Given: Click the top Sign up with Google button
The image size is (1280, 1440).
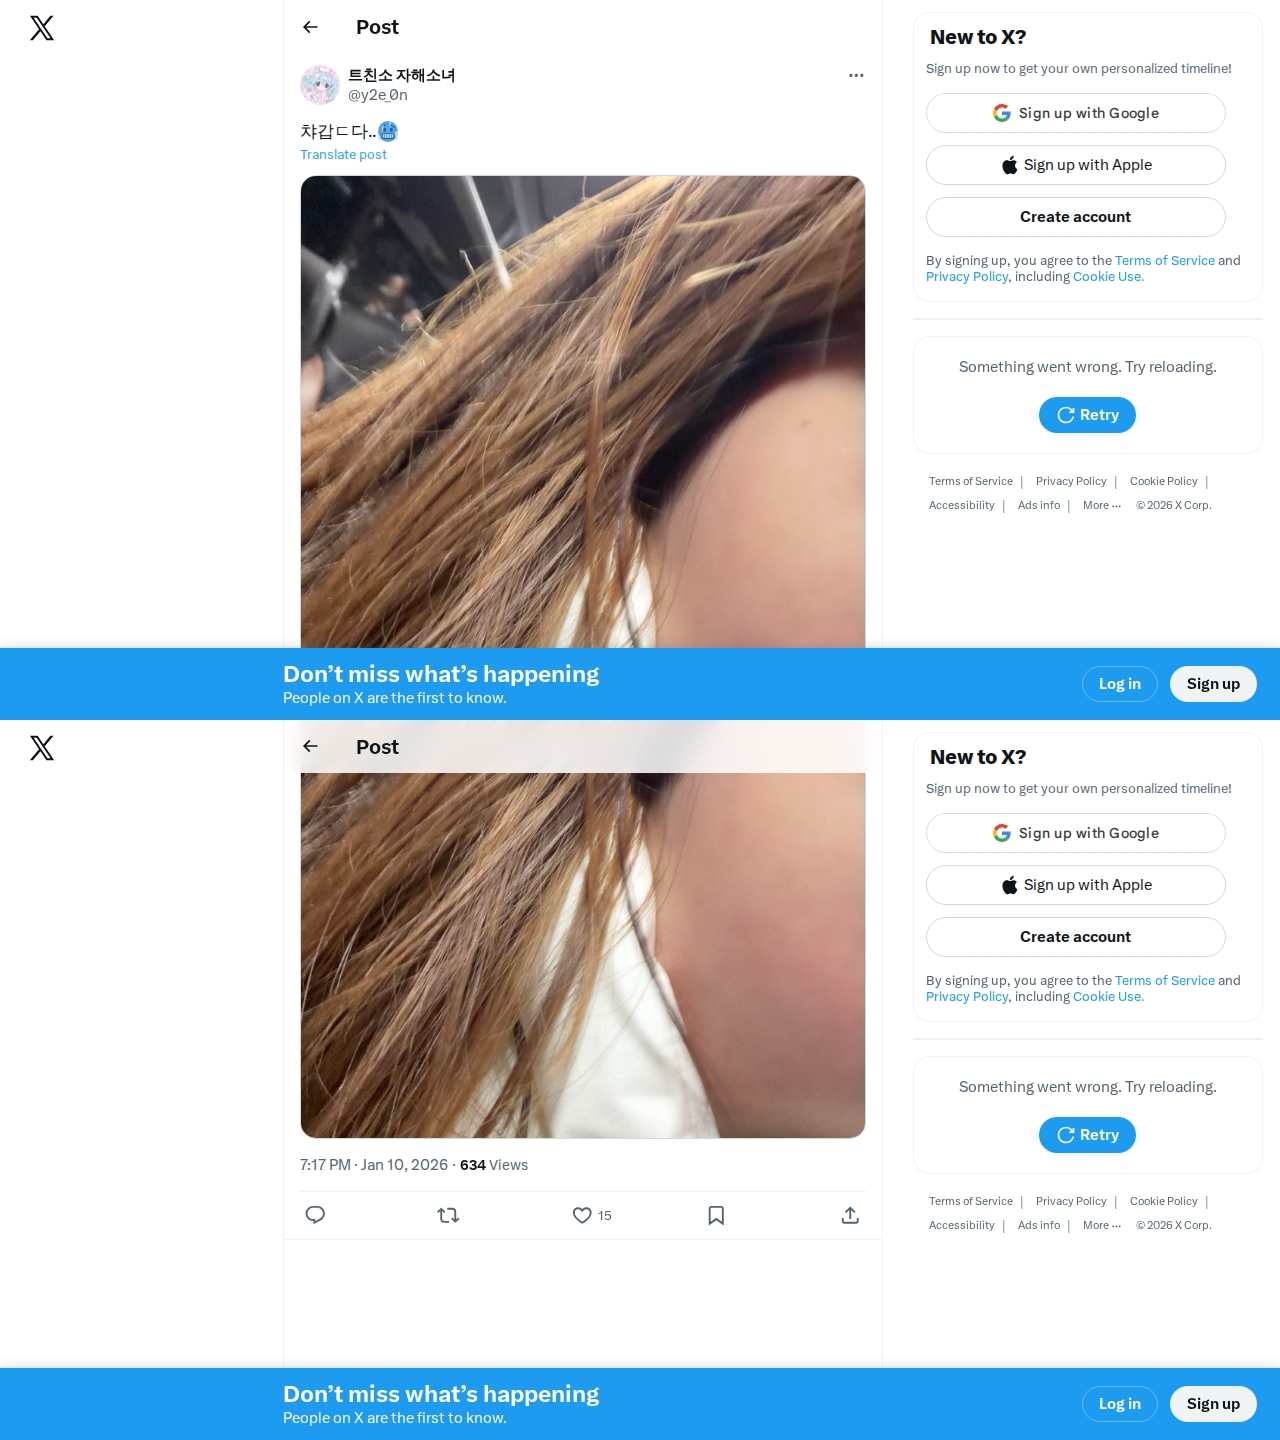Looking at the screenshot, I should [1076, 113].
